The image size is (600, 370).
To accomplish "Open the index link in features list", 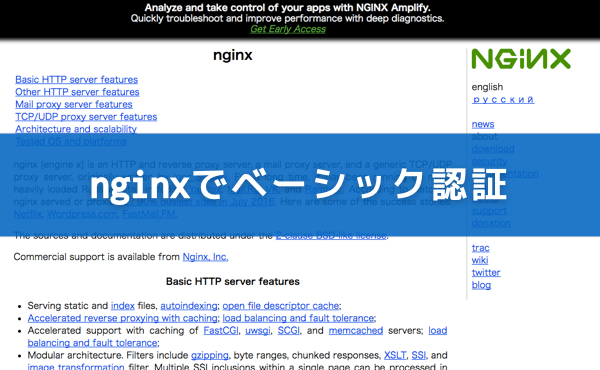I will (123, 306).
